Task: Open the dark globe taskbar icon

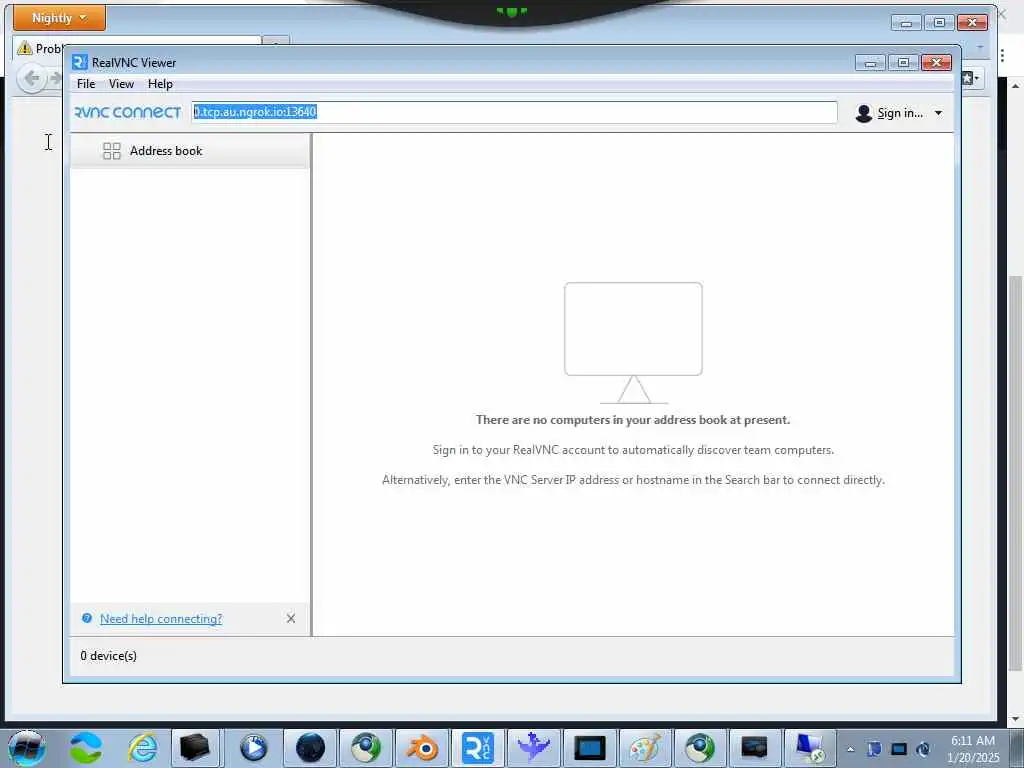Action: coord(310,748)
